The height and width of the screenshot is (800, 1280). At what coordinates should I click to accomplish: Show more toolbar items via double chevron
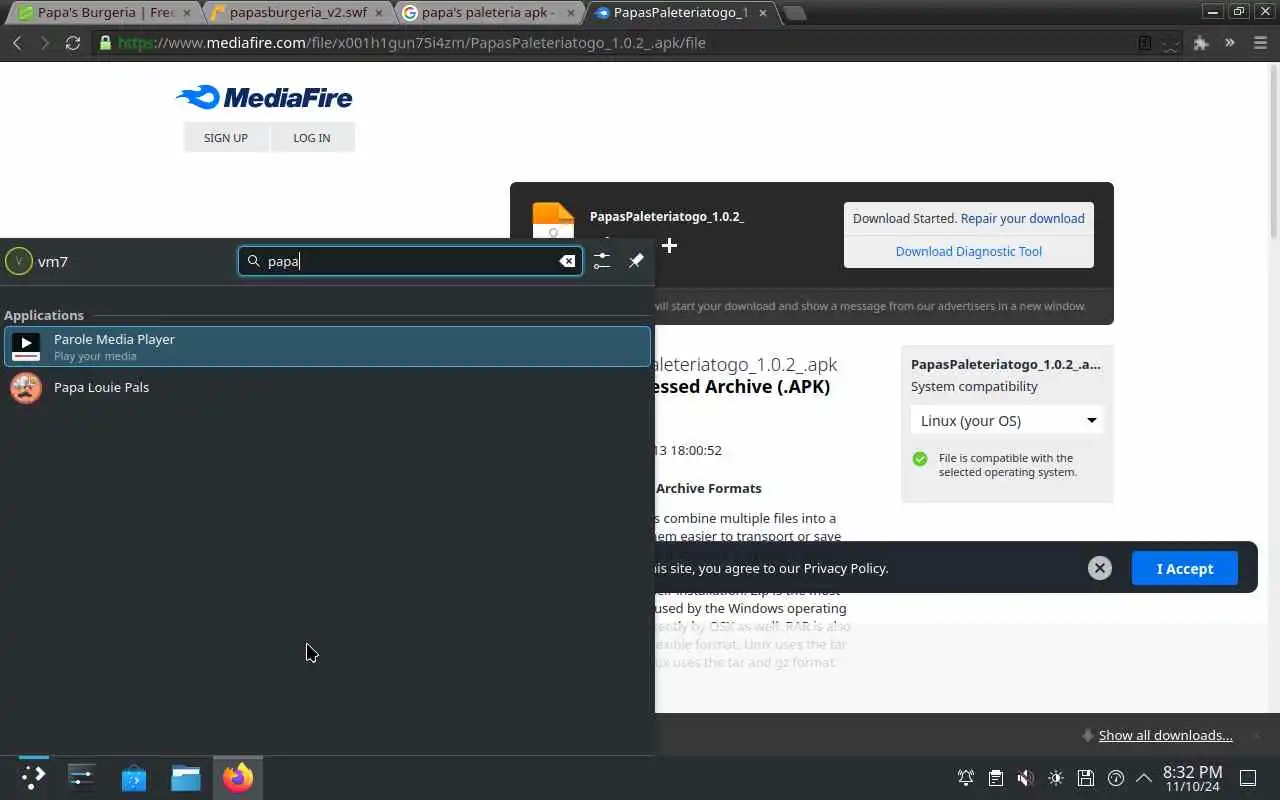point(1230,43)
